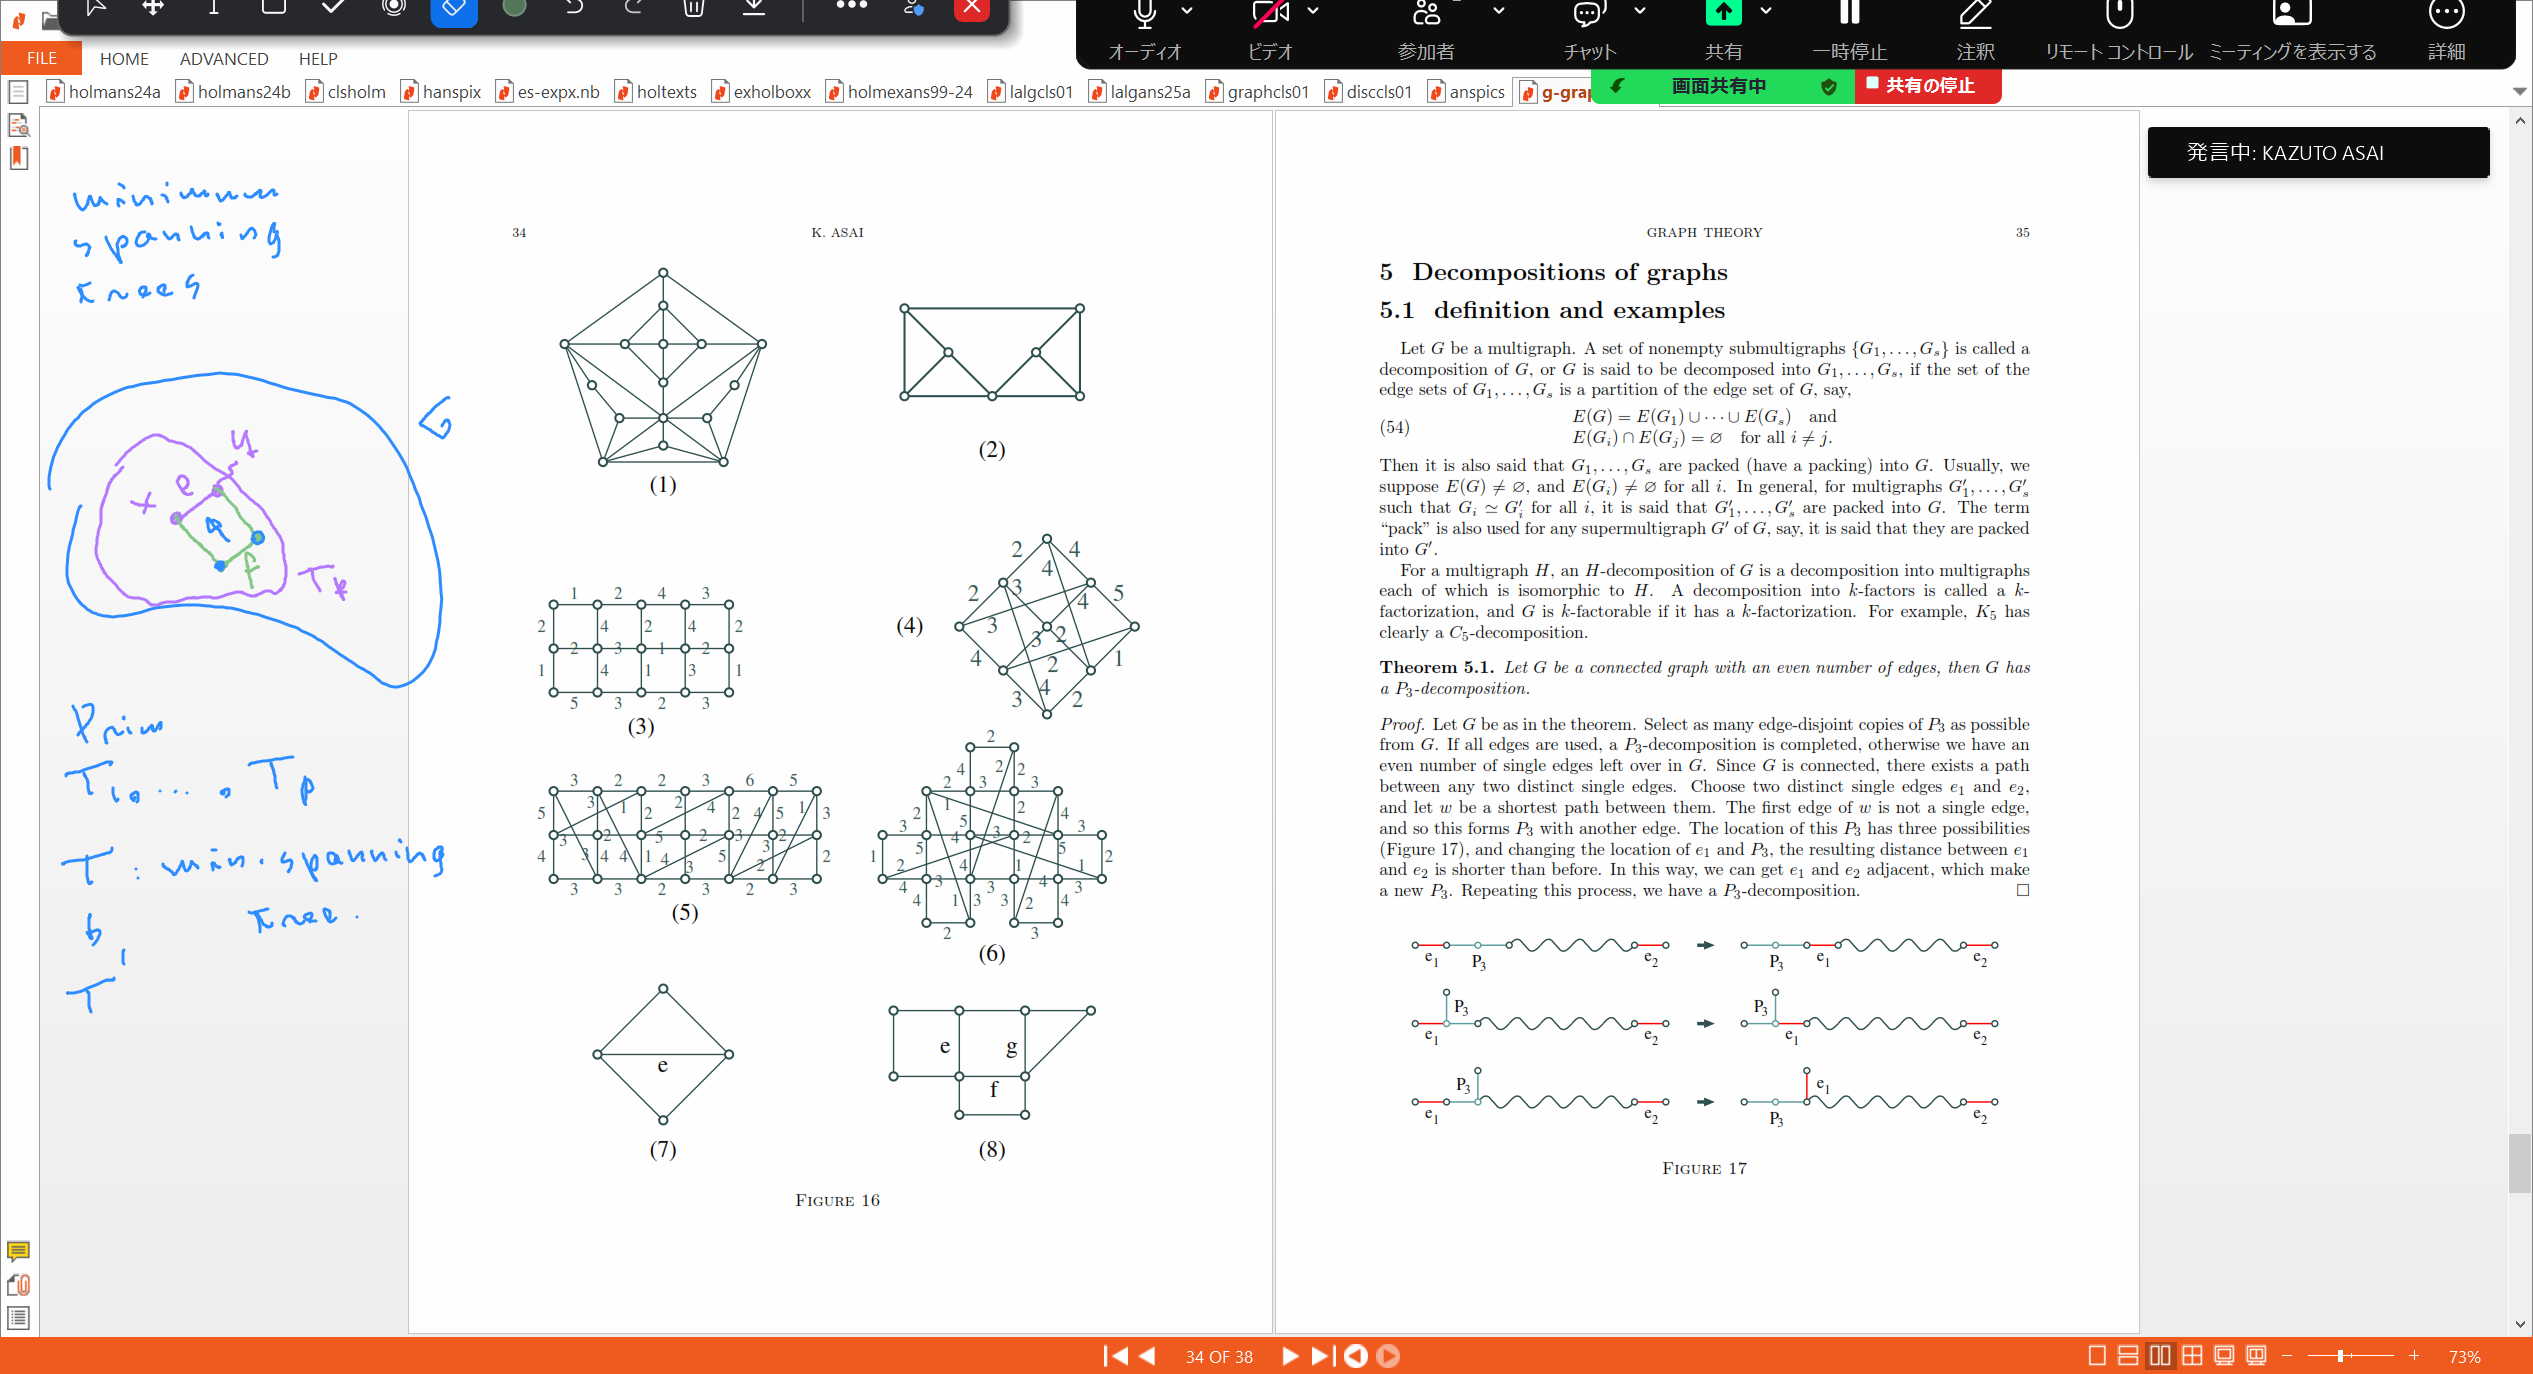Toggle microphone with オーディオ button

point(1145,30)
